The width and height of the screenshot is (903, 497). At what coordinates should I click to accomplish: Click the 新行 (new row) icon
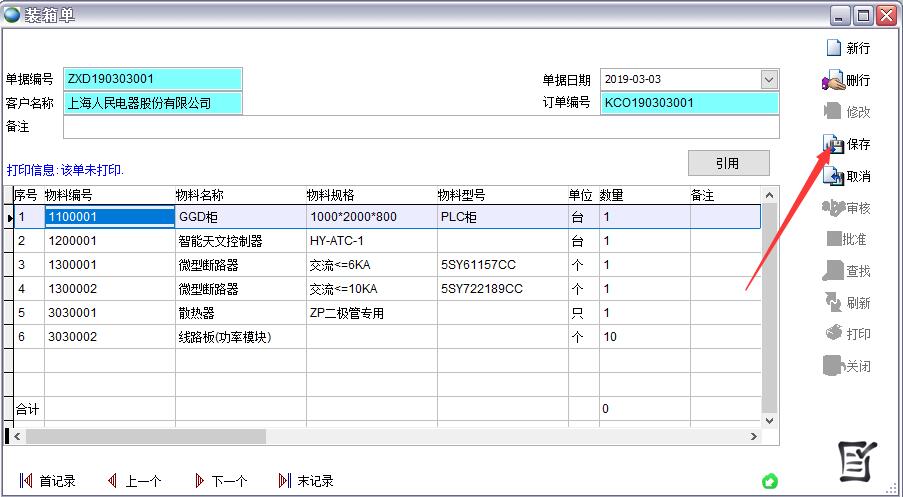tap(833, 47)
